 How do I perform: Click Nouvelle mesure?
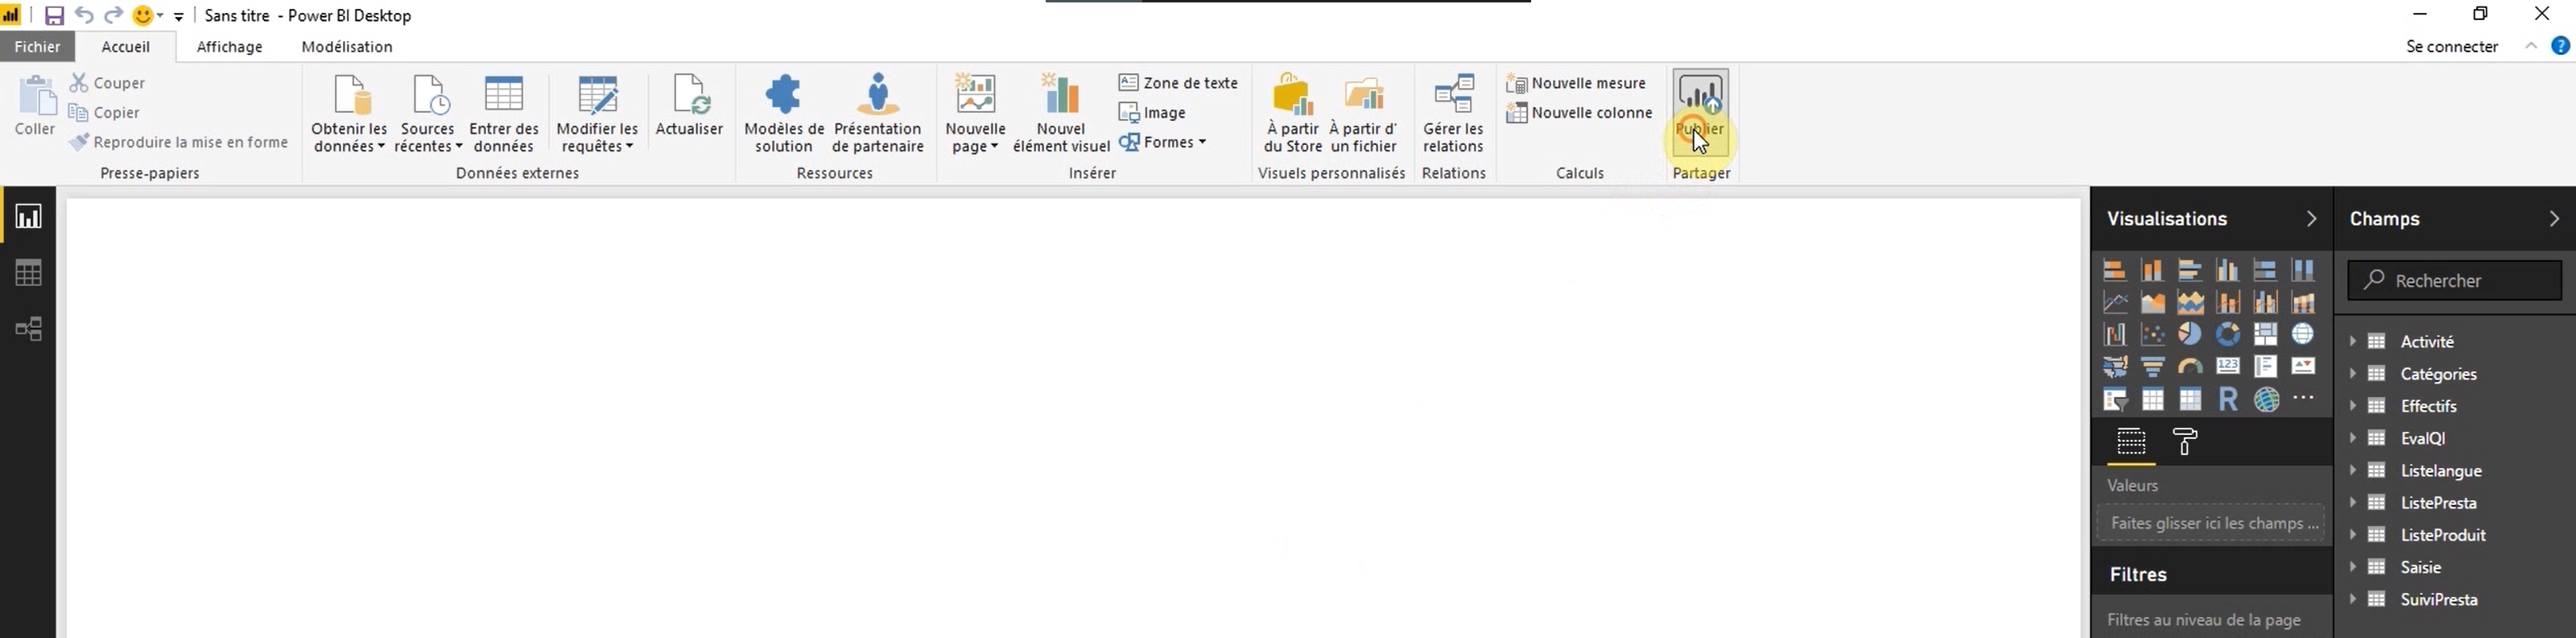pyautogui.click(x=1576, y=83)
